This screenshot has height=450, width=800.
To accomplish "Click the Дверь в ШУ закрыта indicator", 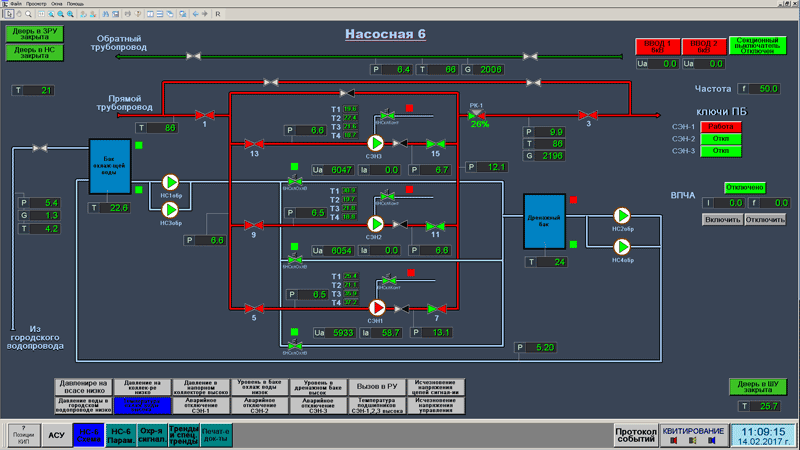I will [758, 387].
